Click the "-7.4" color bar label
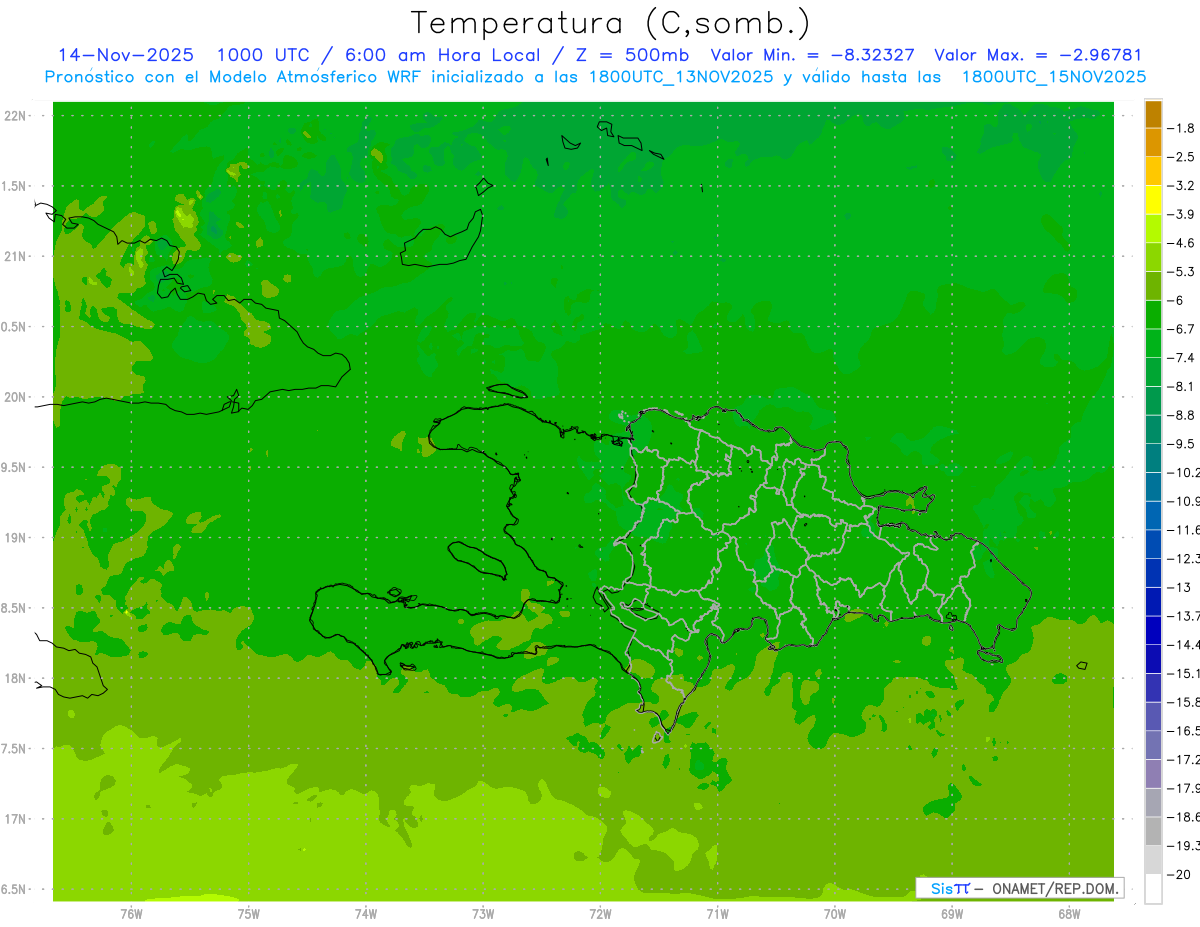Screen dimensions: 1200x927 tap(1182, 358)
